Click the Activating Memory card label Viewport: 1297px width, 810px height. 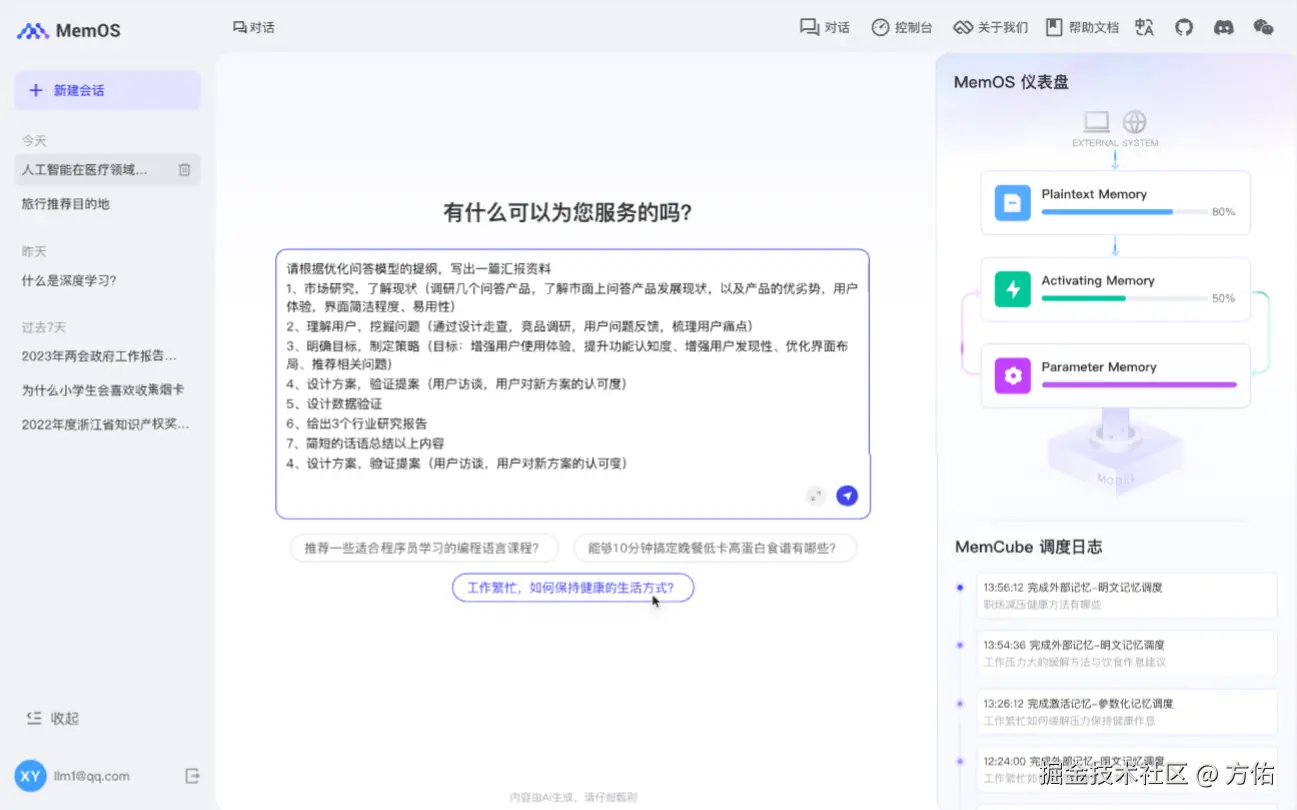click(1098, 281)
